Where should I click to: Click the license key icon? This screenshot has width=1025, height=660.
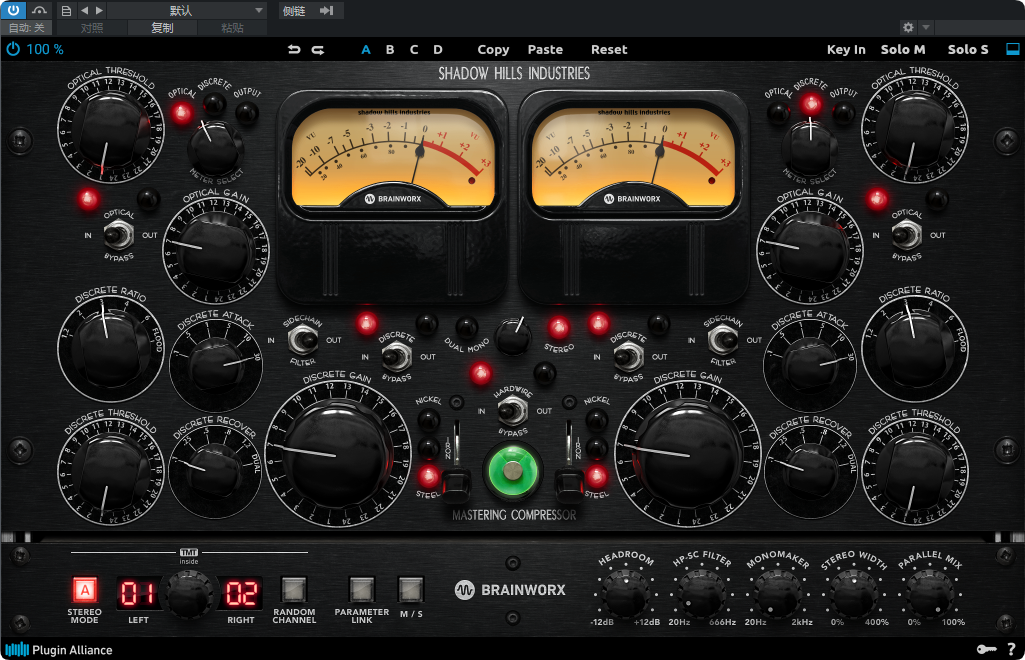[x=986, y=649]
